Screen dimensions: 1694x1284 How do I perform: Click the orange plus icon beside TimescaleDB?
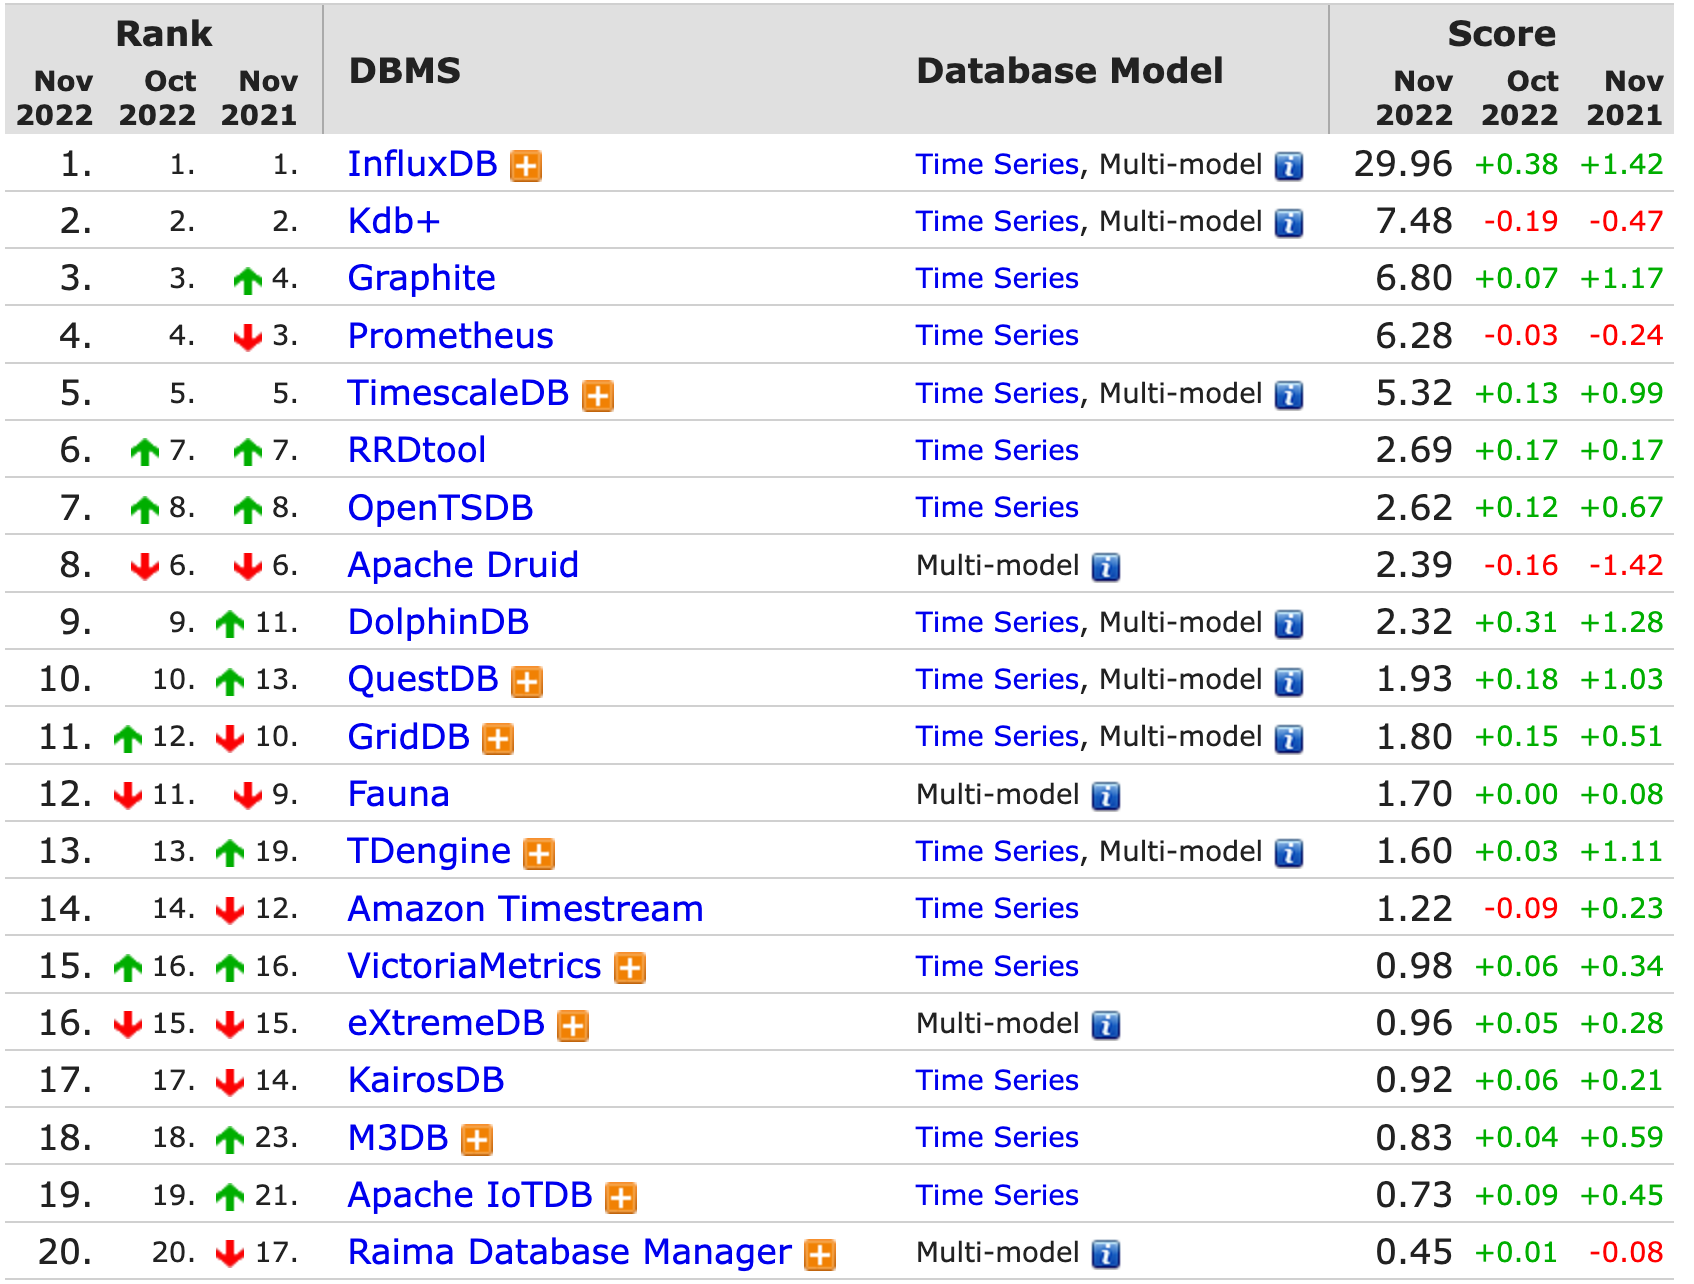point(598,395)
